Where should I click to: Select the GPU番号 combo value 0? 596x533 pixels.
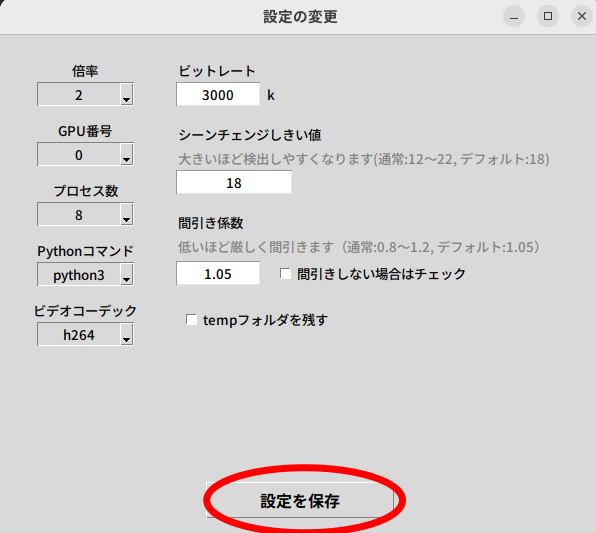click(x=79, y=154)
